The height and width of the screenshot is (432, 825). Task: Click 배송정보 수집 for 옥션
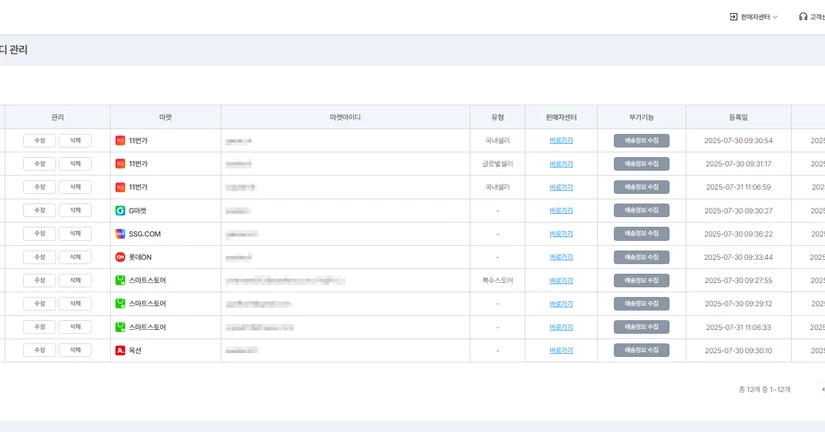641,350
